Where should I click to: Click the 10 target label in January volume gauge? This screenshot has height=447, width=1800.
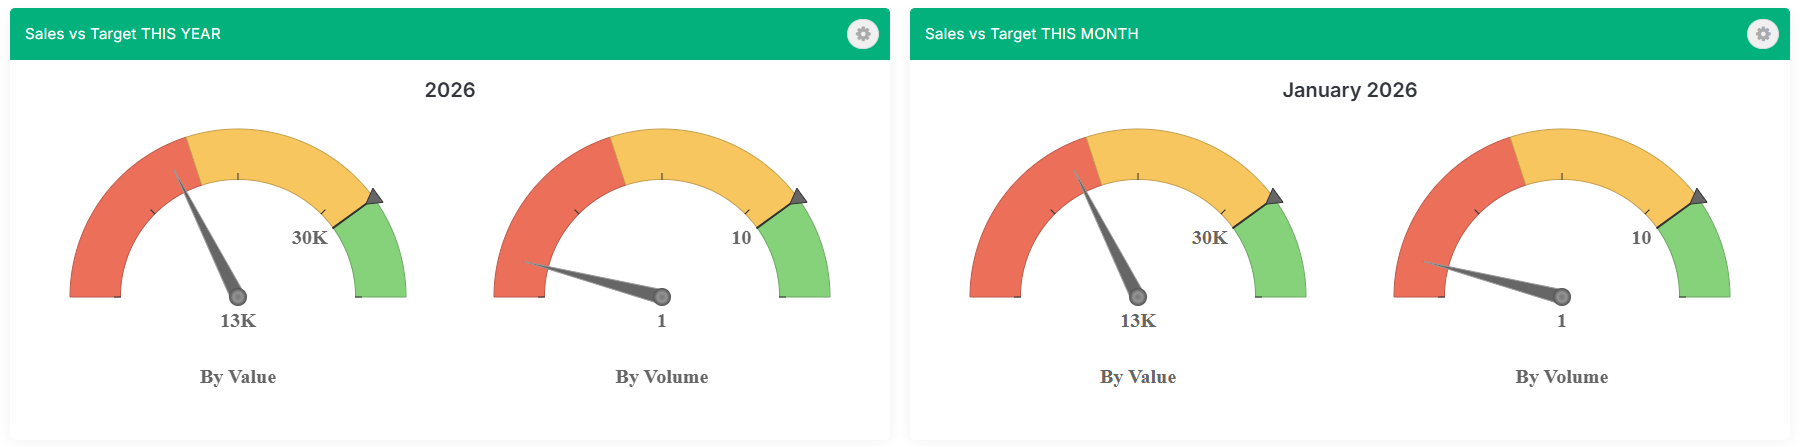1641,238
